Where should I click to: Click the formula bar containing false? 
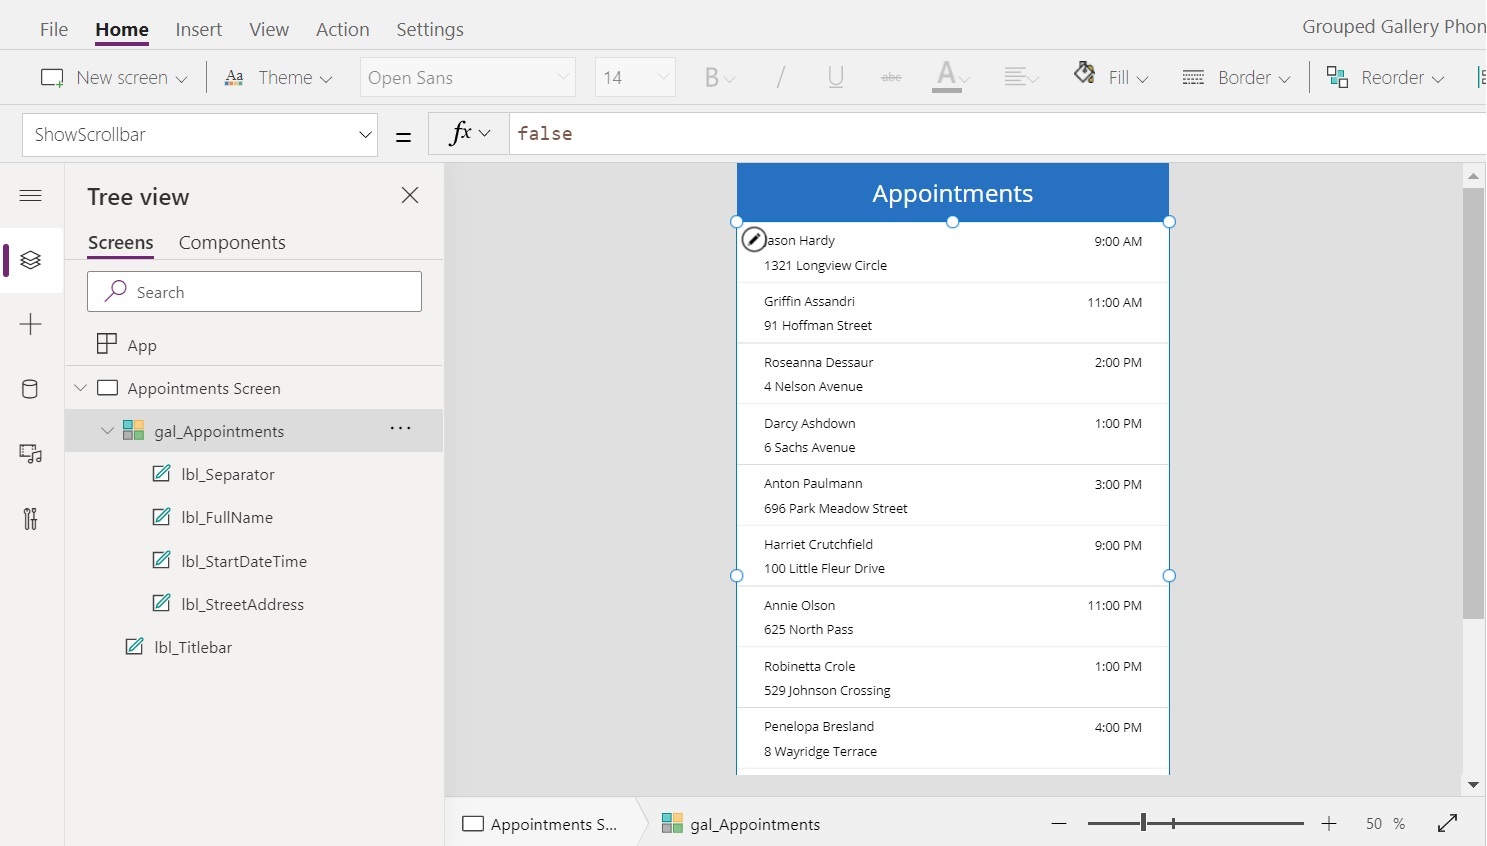pos(700,133)
